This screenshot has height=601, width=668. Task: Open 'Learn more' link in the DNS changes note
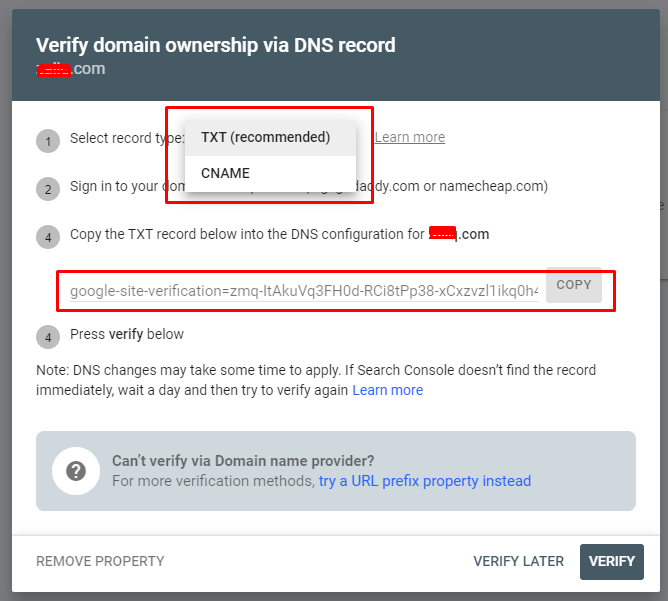click(387, 390)
